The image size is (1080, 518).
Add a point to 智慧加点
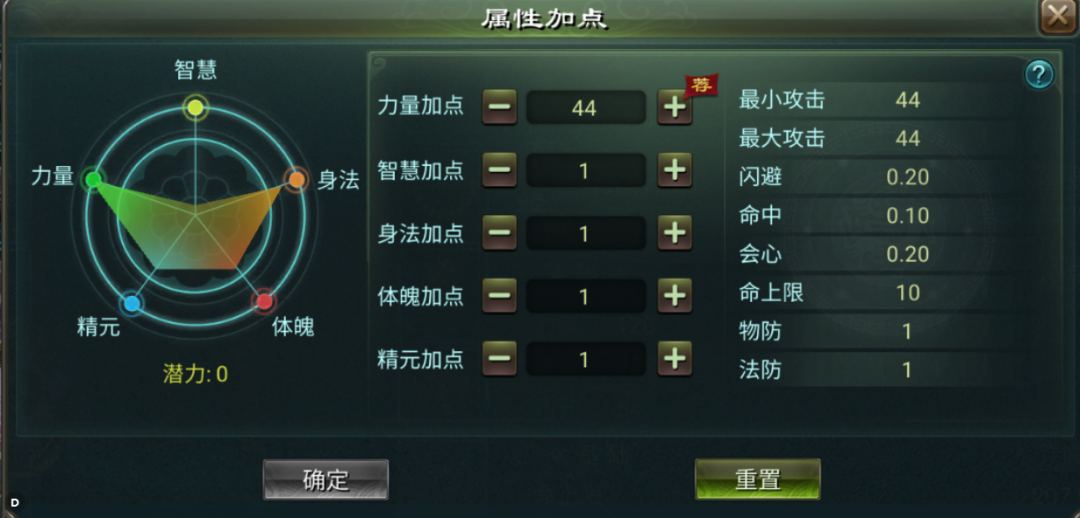coord(674,170)
